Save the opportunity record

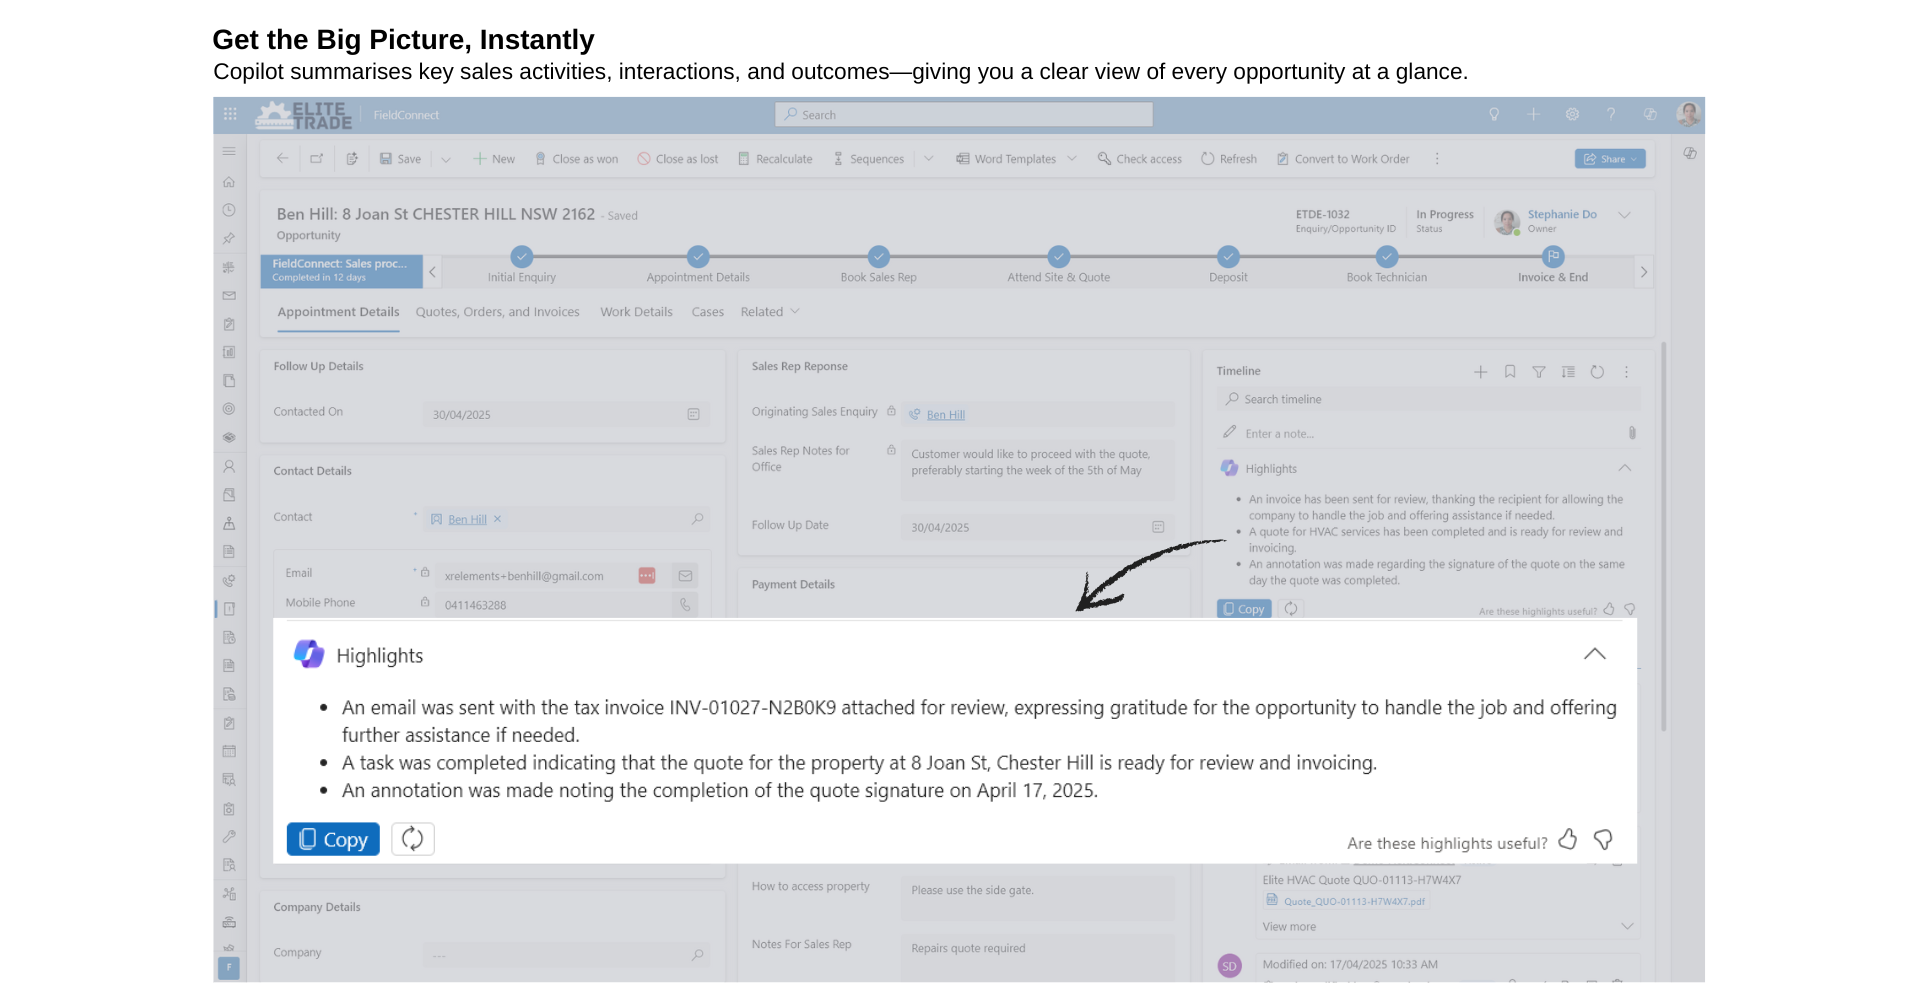point(400,159)
